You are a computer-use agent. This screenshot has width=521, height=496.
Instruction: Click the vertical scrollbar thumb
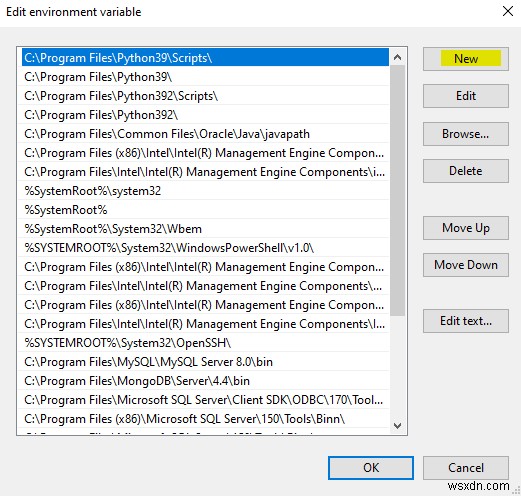pyautogui.click(x=397, y=190)
